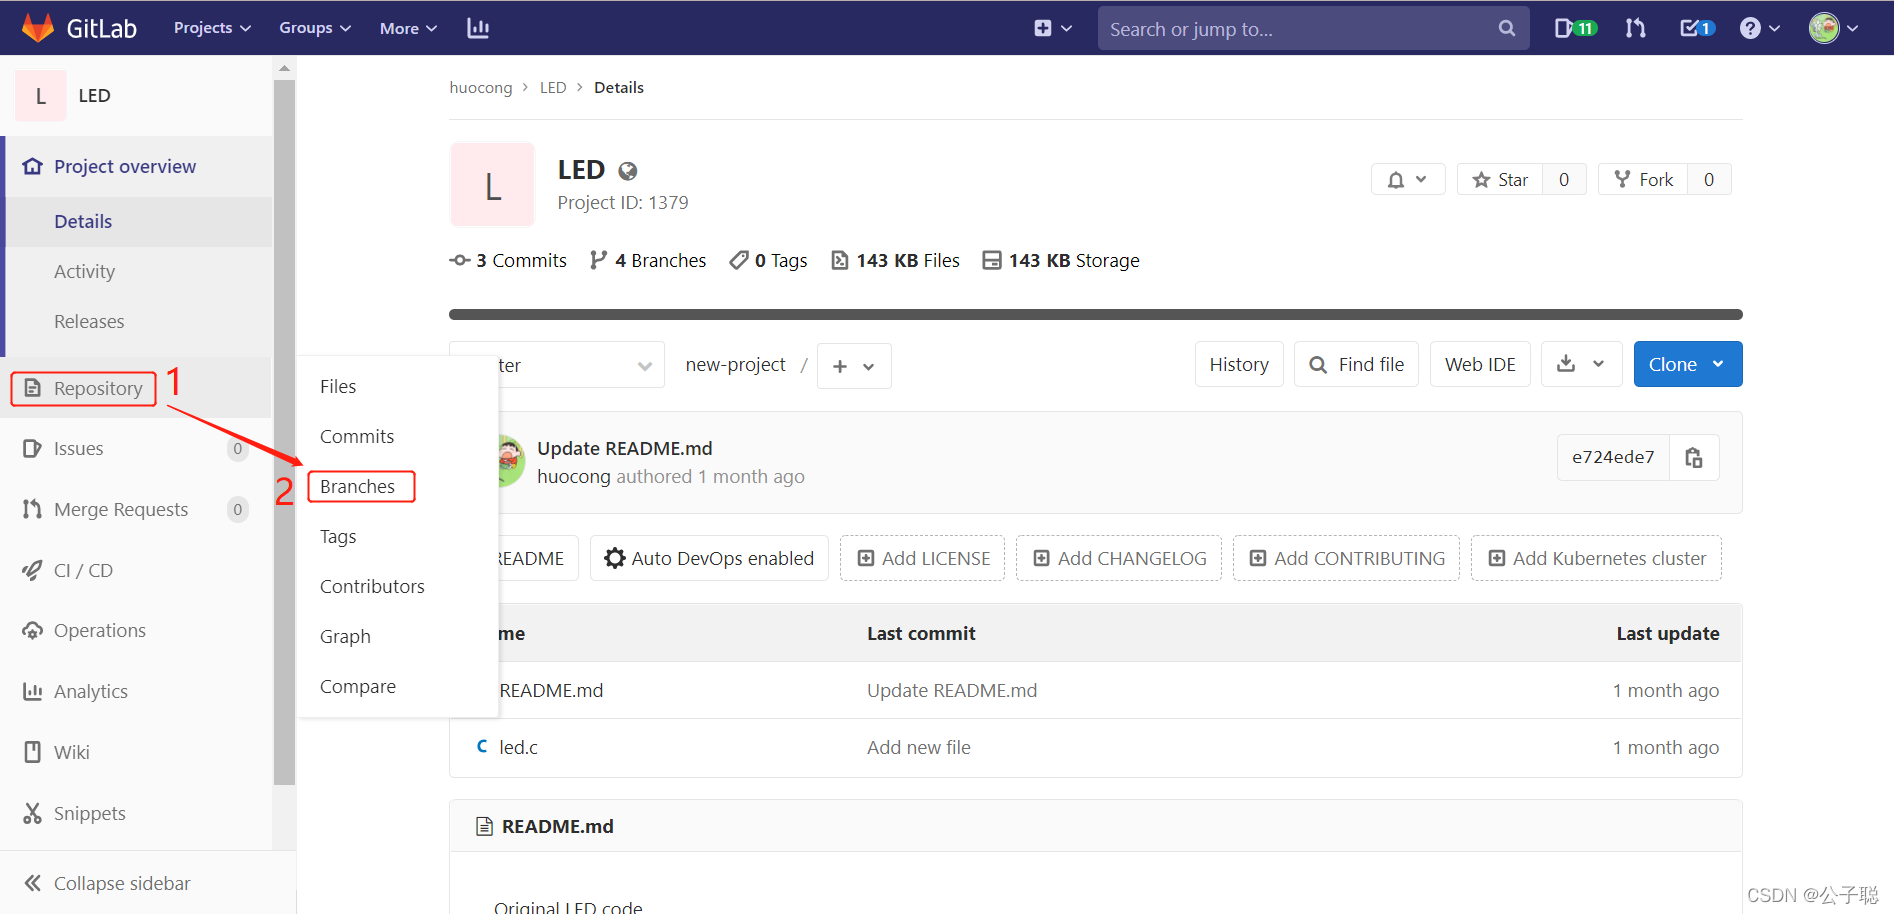Viewport: 1894px width, 914px height.
Task: Open Snippets in the sidebar
Action: click(x=89, y=813)
